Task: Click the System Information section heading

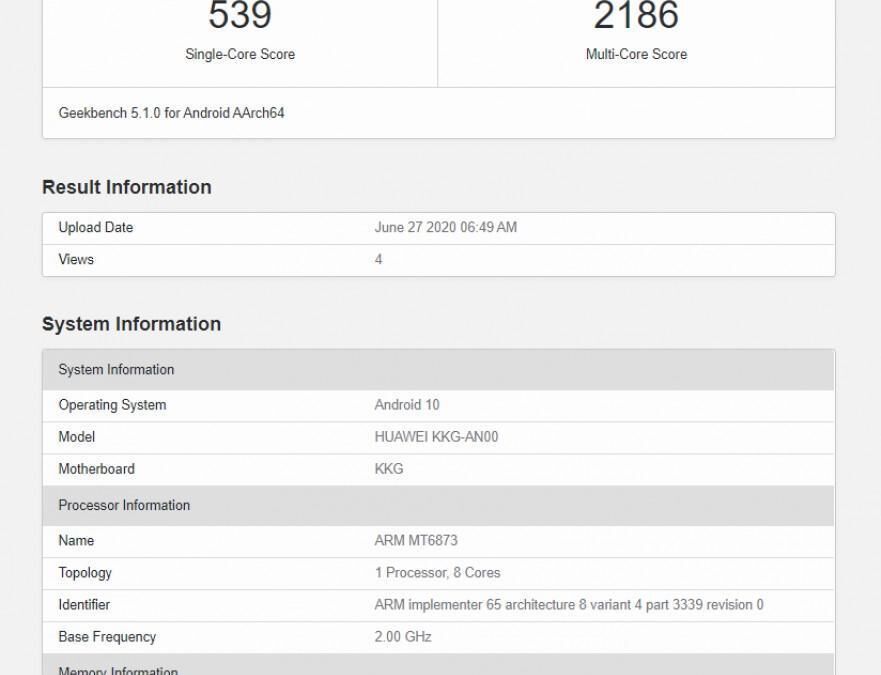Action: 131,324
